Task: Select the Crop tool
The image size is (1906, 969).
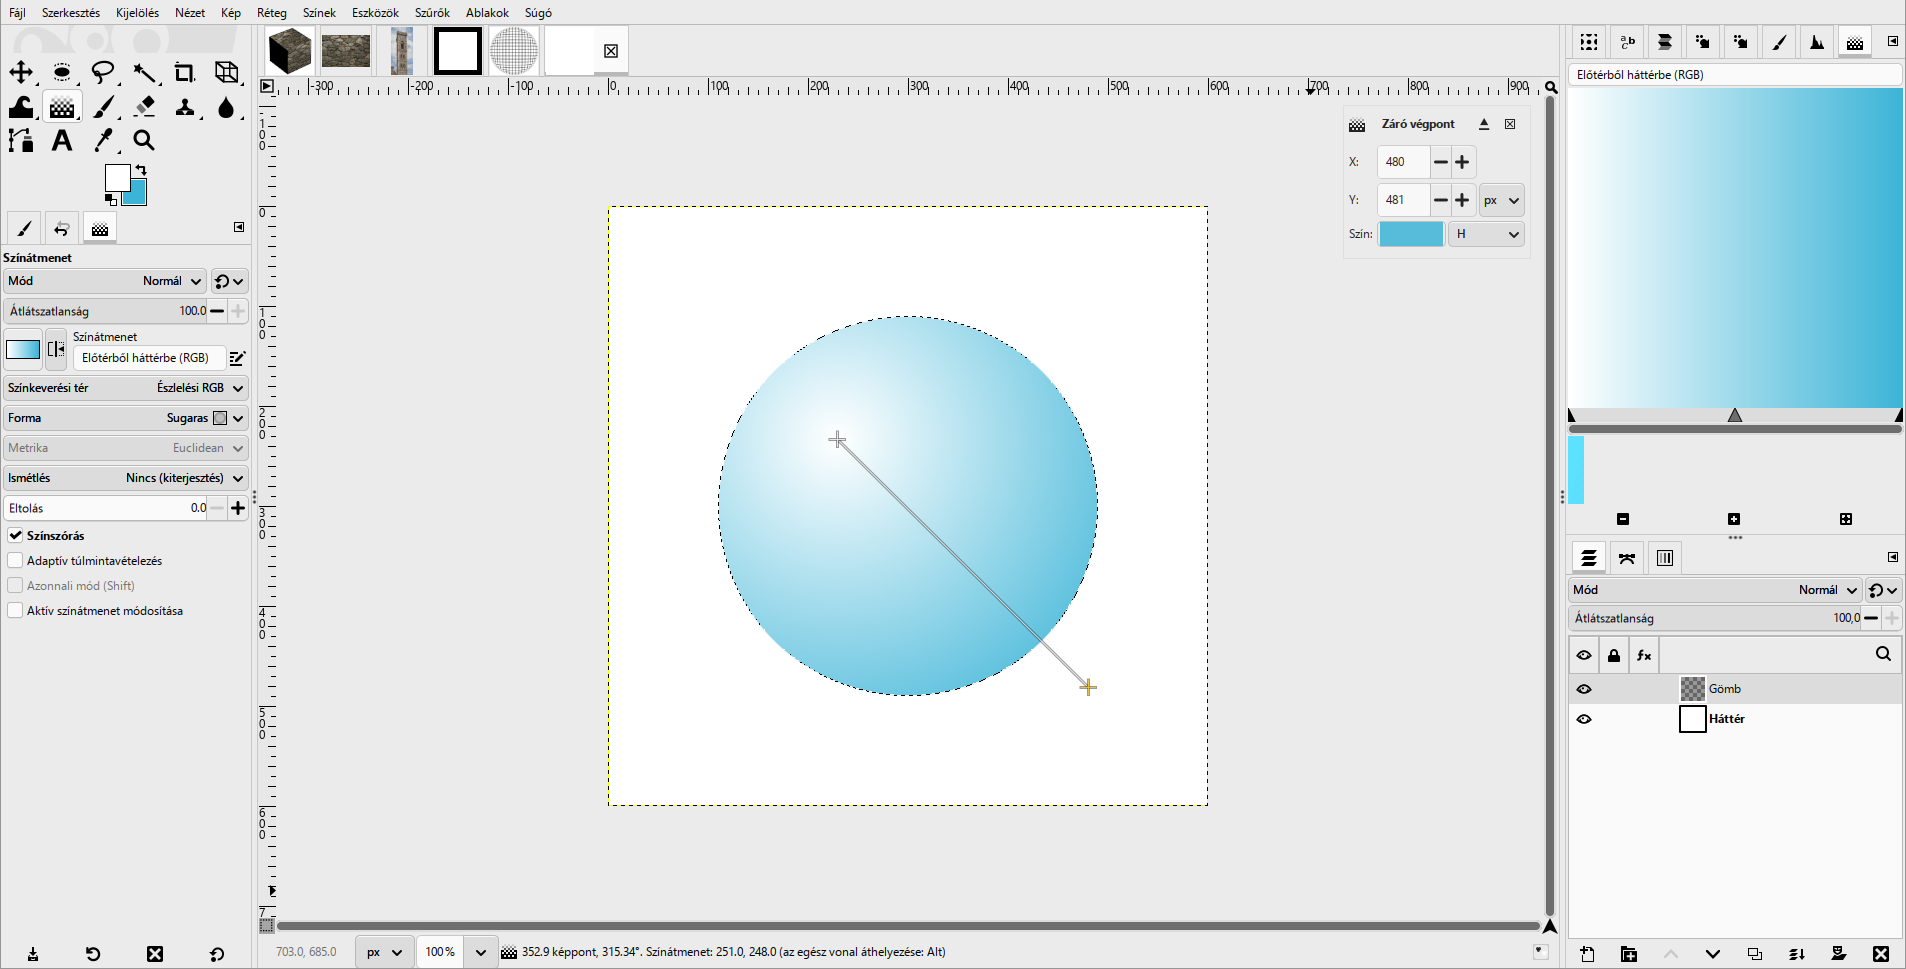Action: point(185,72)
